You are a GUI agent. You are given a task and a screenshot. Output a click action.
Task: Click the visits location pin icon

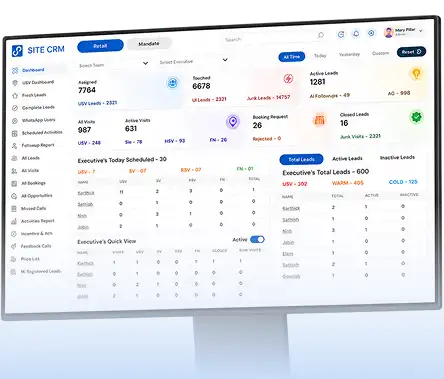(233, 122)
